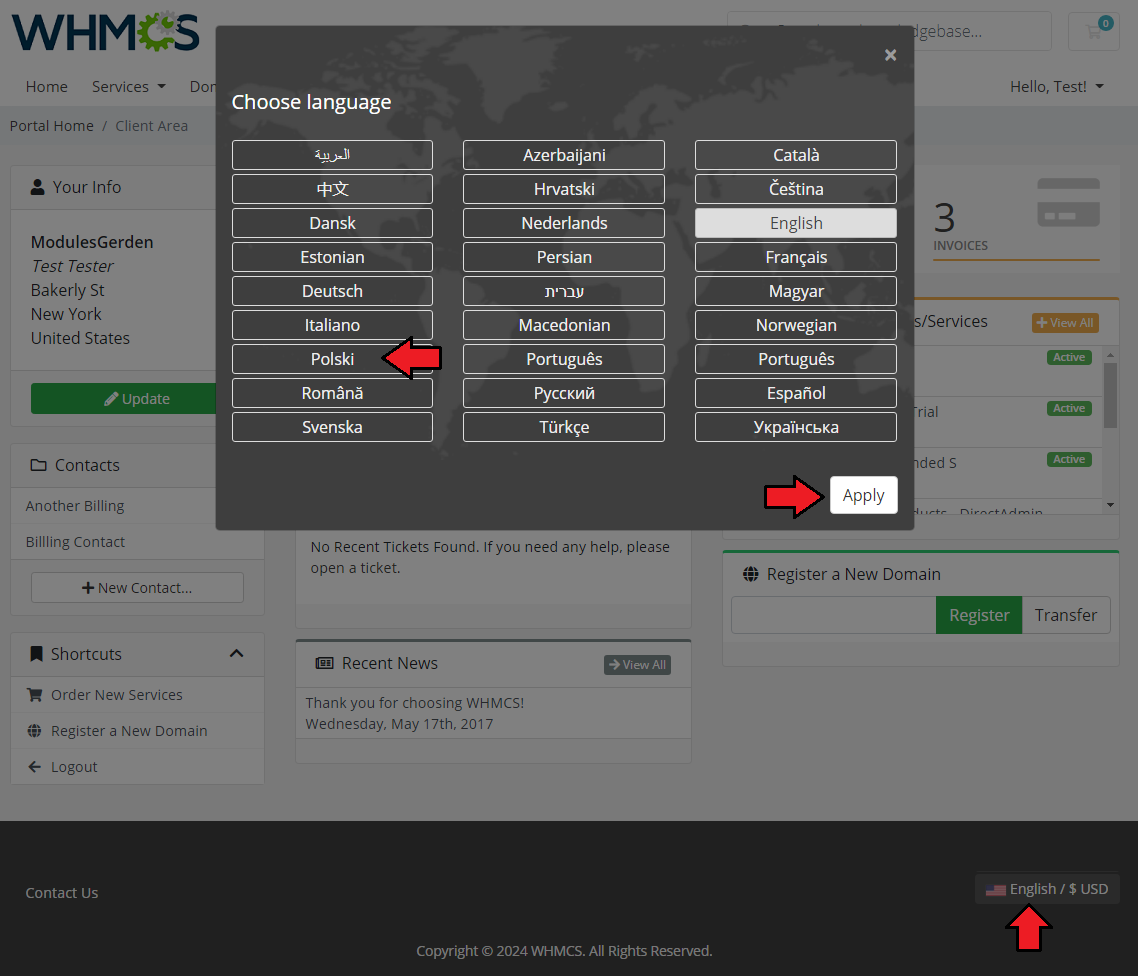Select Русский language
1138x976 pixels.
(564, 393)
